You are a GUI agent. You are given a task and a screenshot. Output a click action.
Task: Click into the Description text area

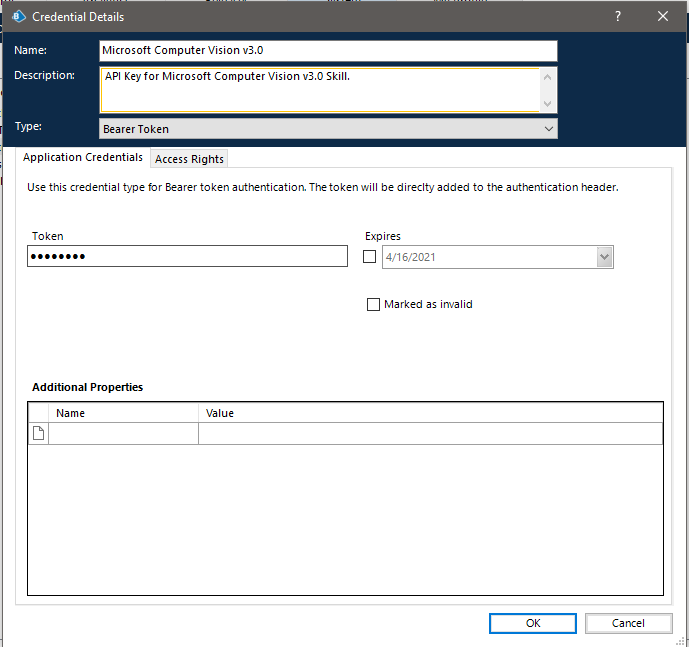[x=320, y=90]
